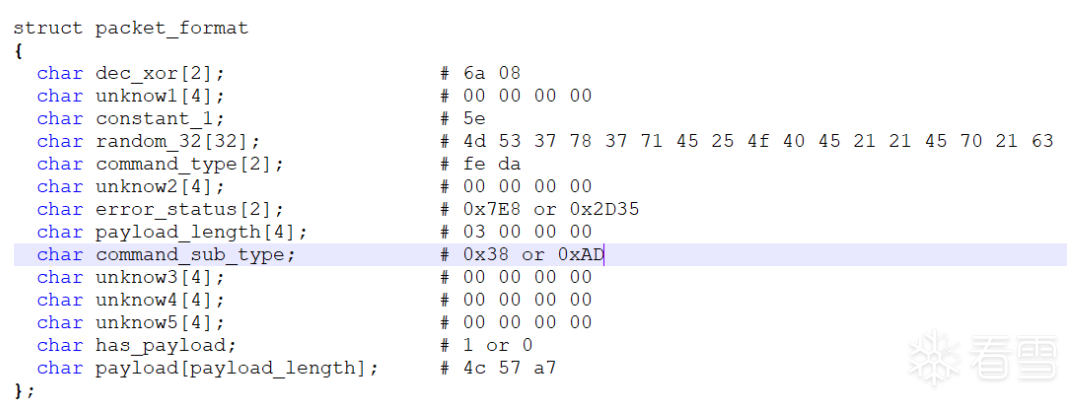Click the highlighted command_sub_type field
The width and height of the screenshot is (1079, 410).
[x=195, y=255]
